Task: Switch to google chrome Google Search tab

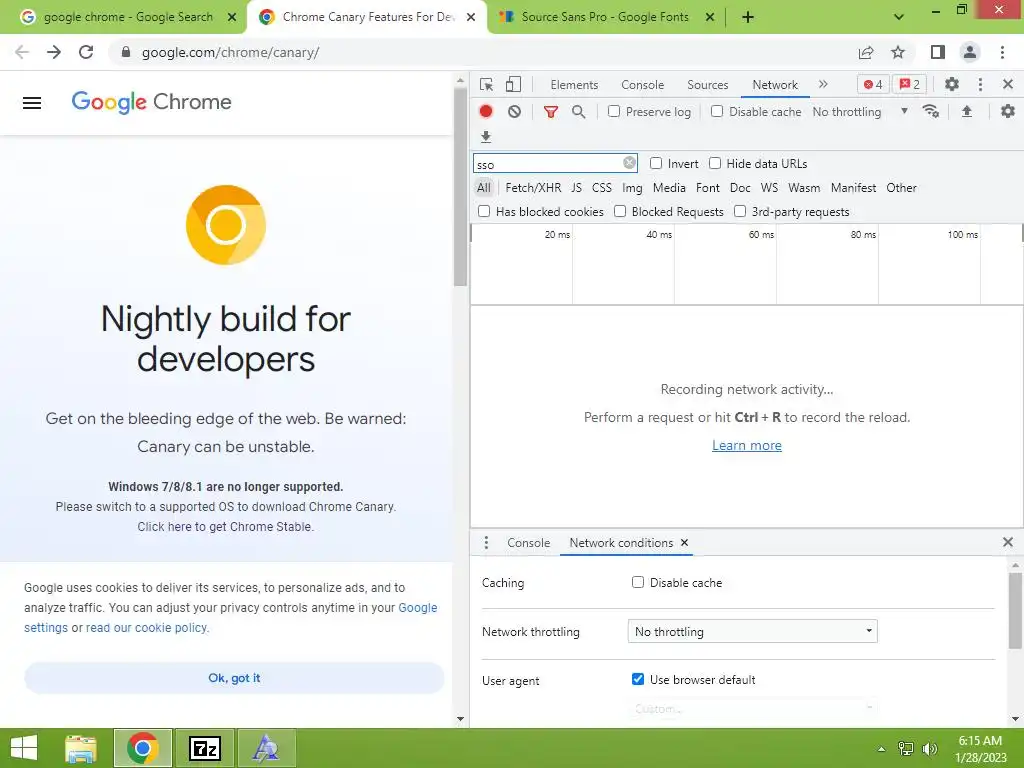Action: tap(128, 17)
